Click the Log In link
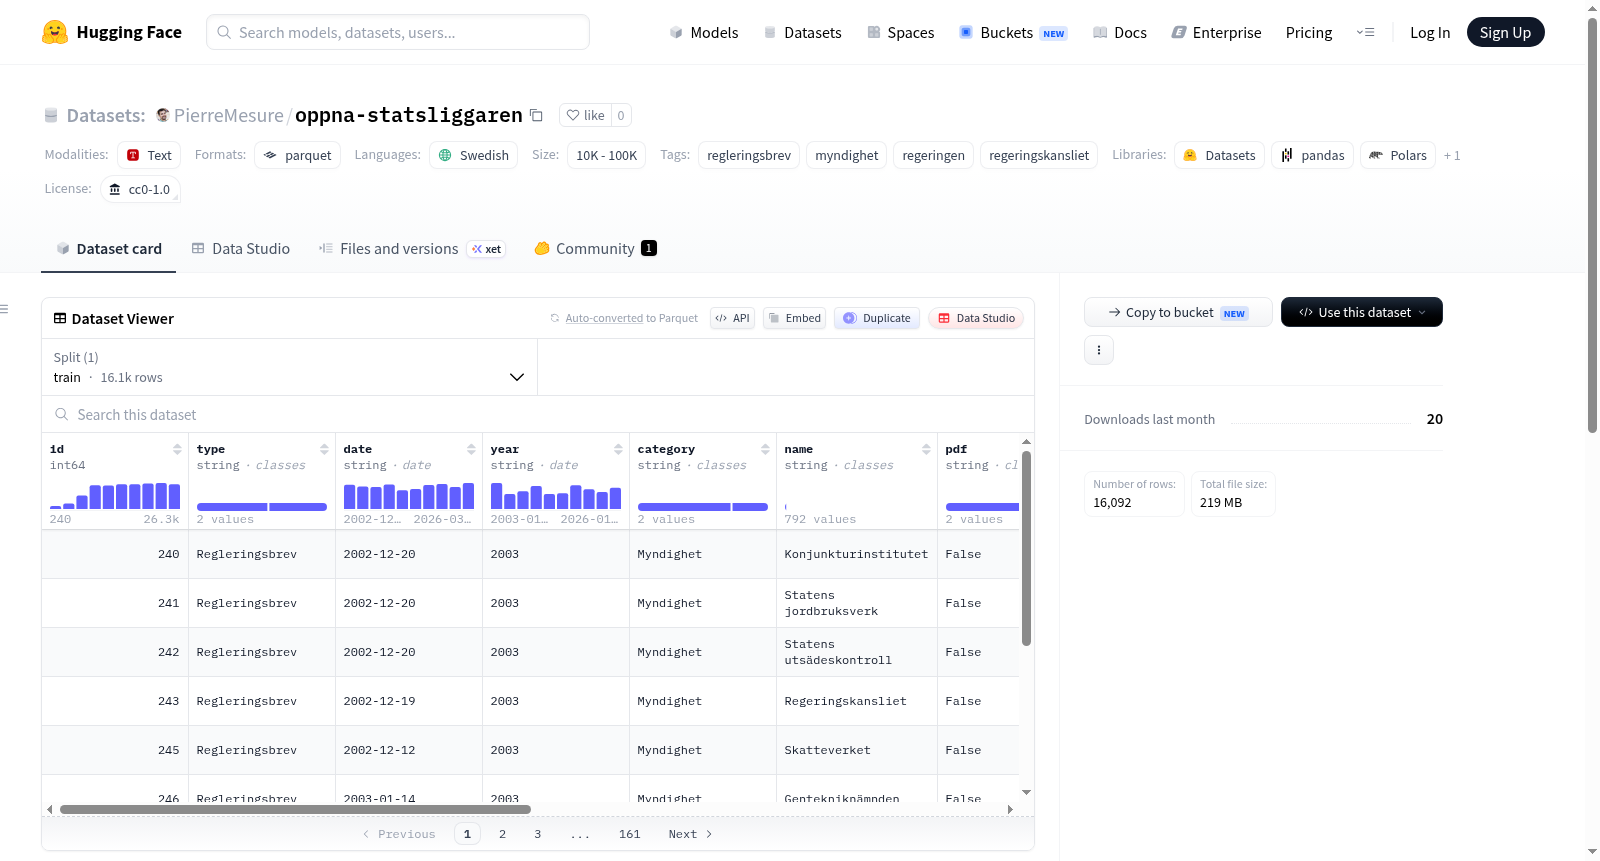The height and width of the screenshot is (861, 1600). click(1430, 33)
